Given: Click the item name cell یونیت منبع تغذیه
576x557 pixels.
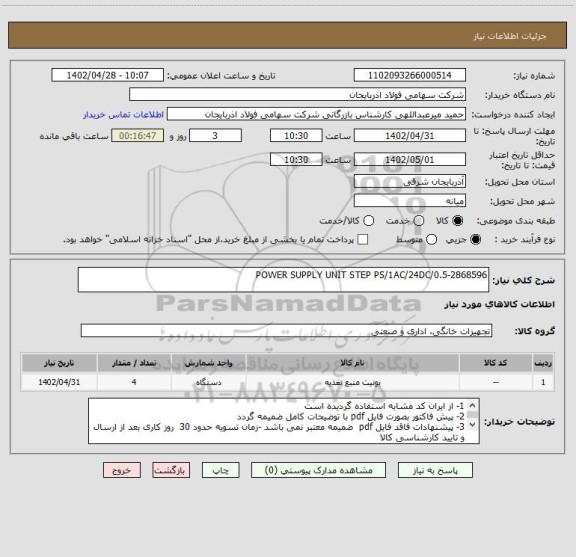Looking at the screenshot, I should tap(352, 382).
